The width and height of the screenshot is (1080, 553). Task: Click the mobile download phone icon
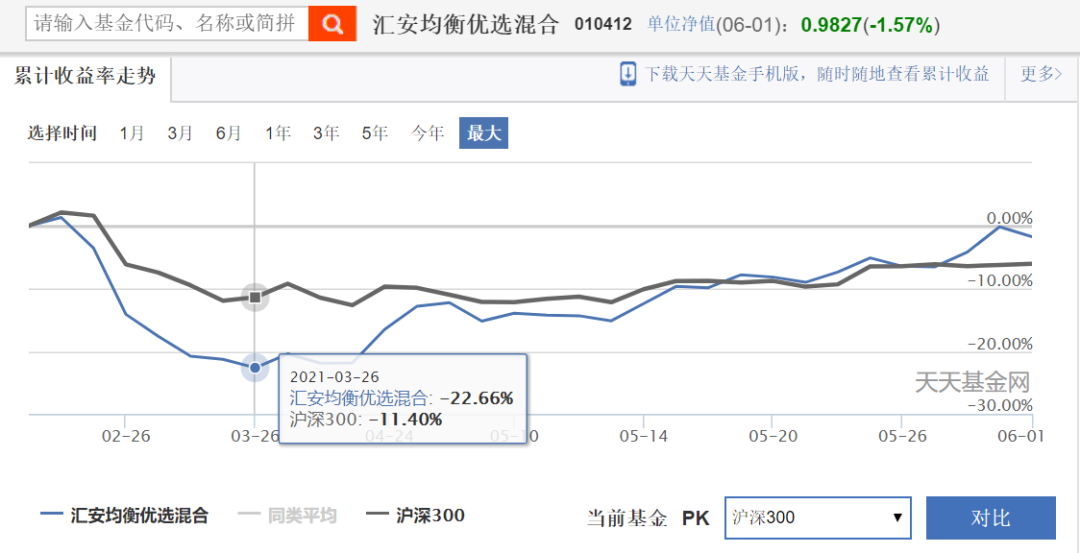[x=628, y=74]
